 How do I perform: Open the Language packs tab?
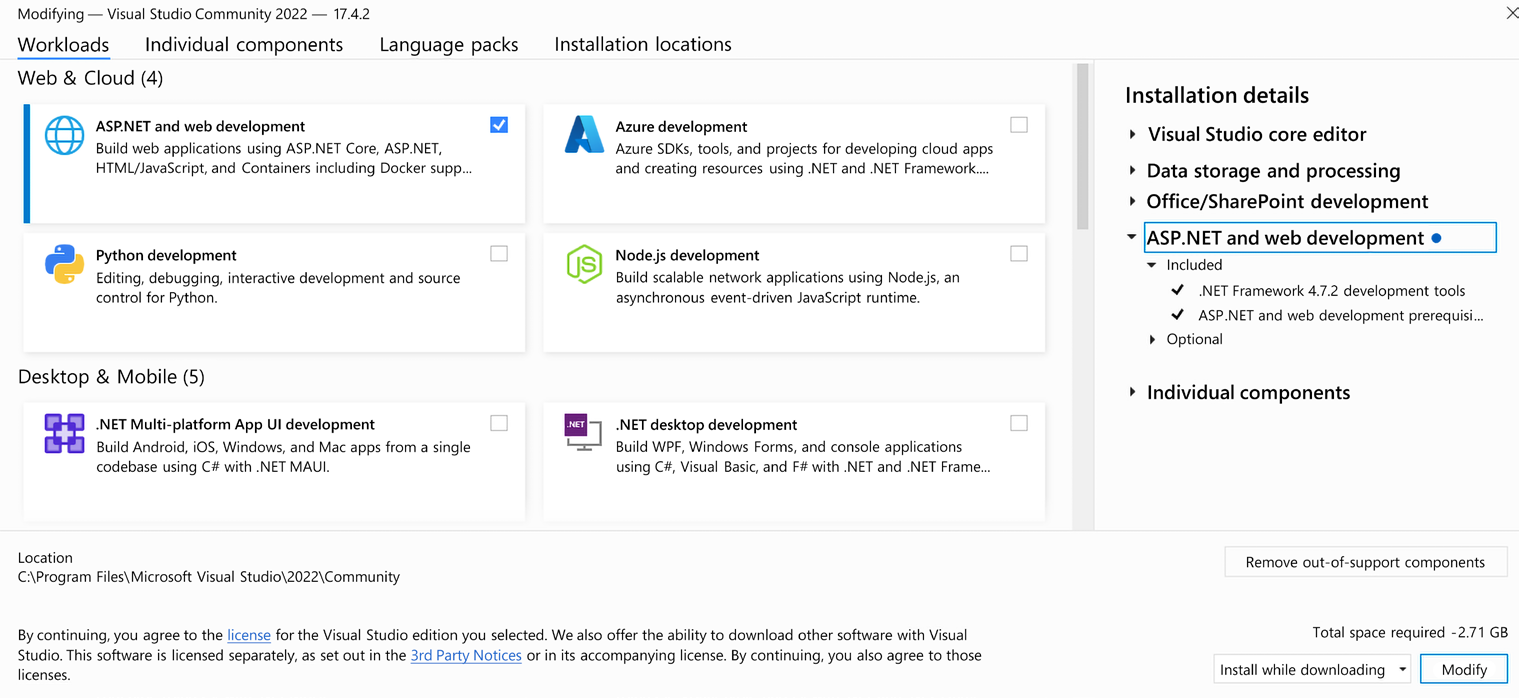point(449,44)
